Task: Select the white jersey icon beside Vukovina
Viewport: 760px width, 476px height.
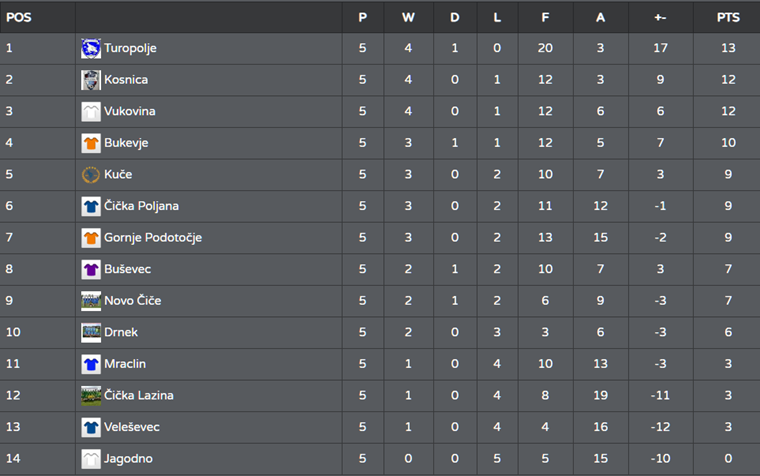Action: point(91,111)
